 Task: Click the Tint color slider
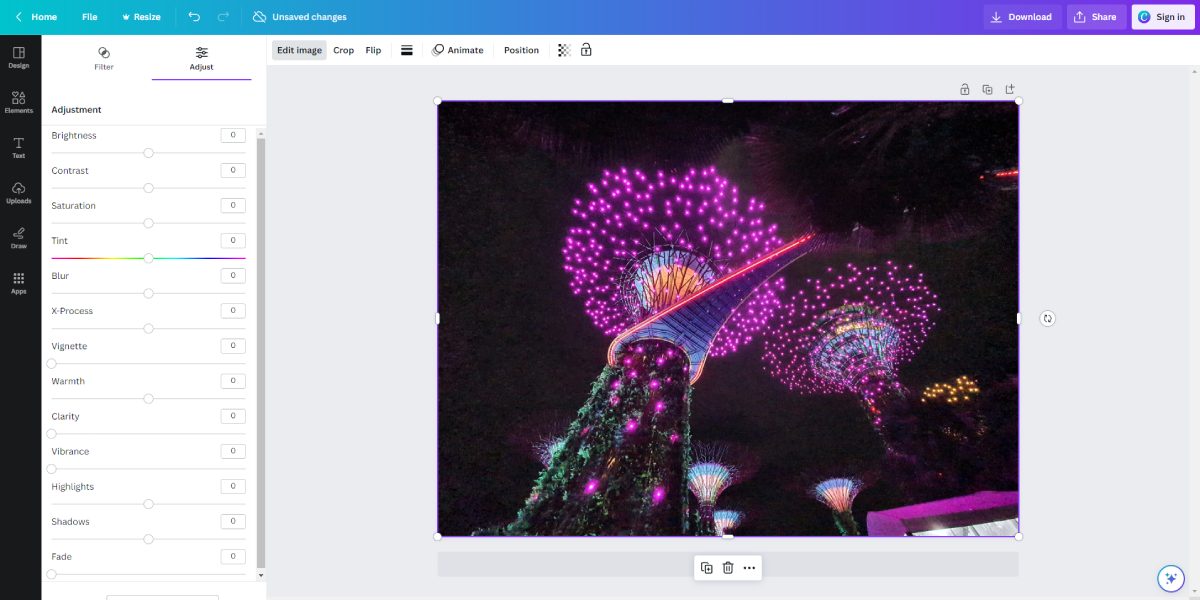pyautogui.click(x=148, y=257)
